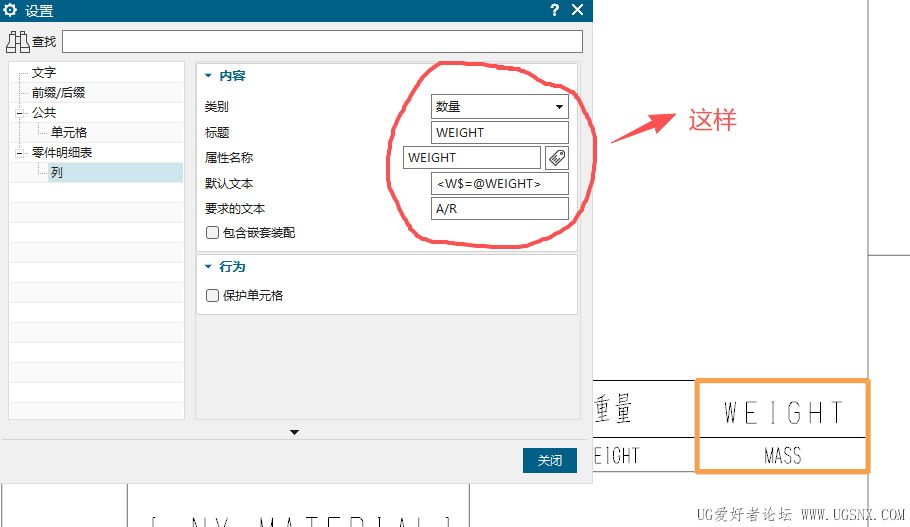Click the settings gear icon in the title bar
The height and width of the screenshot is (527, 910).
(10, 10)
